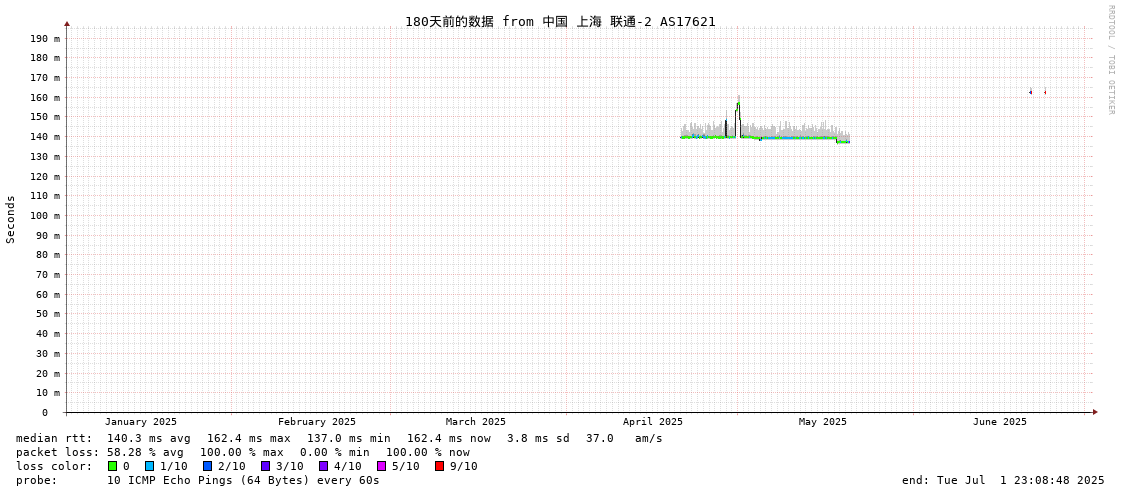Click the red 9/10 loss swatch
The height and width of the screenshot is (494, 1121).
[x=439, y=466]
